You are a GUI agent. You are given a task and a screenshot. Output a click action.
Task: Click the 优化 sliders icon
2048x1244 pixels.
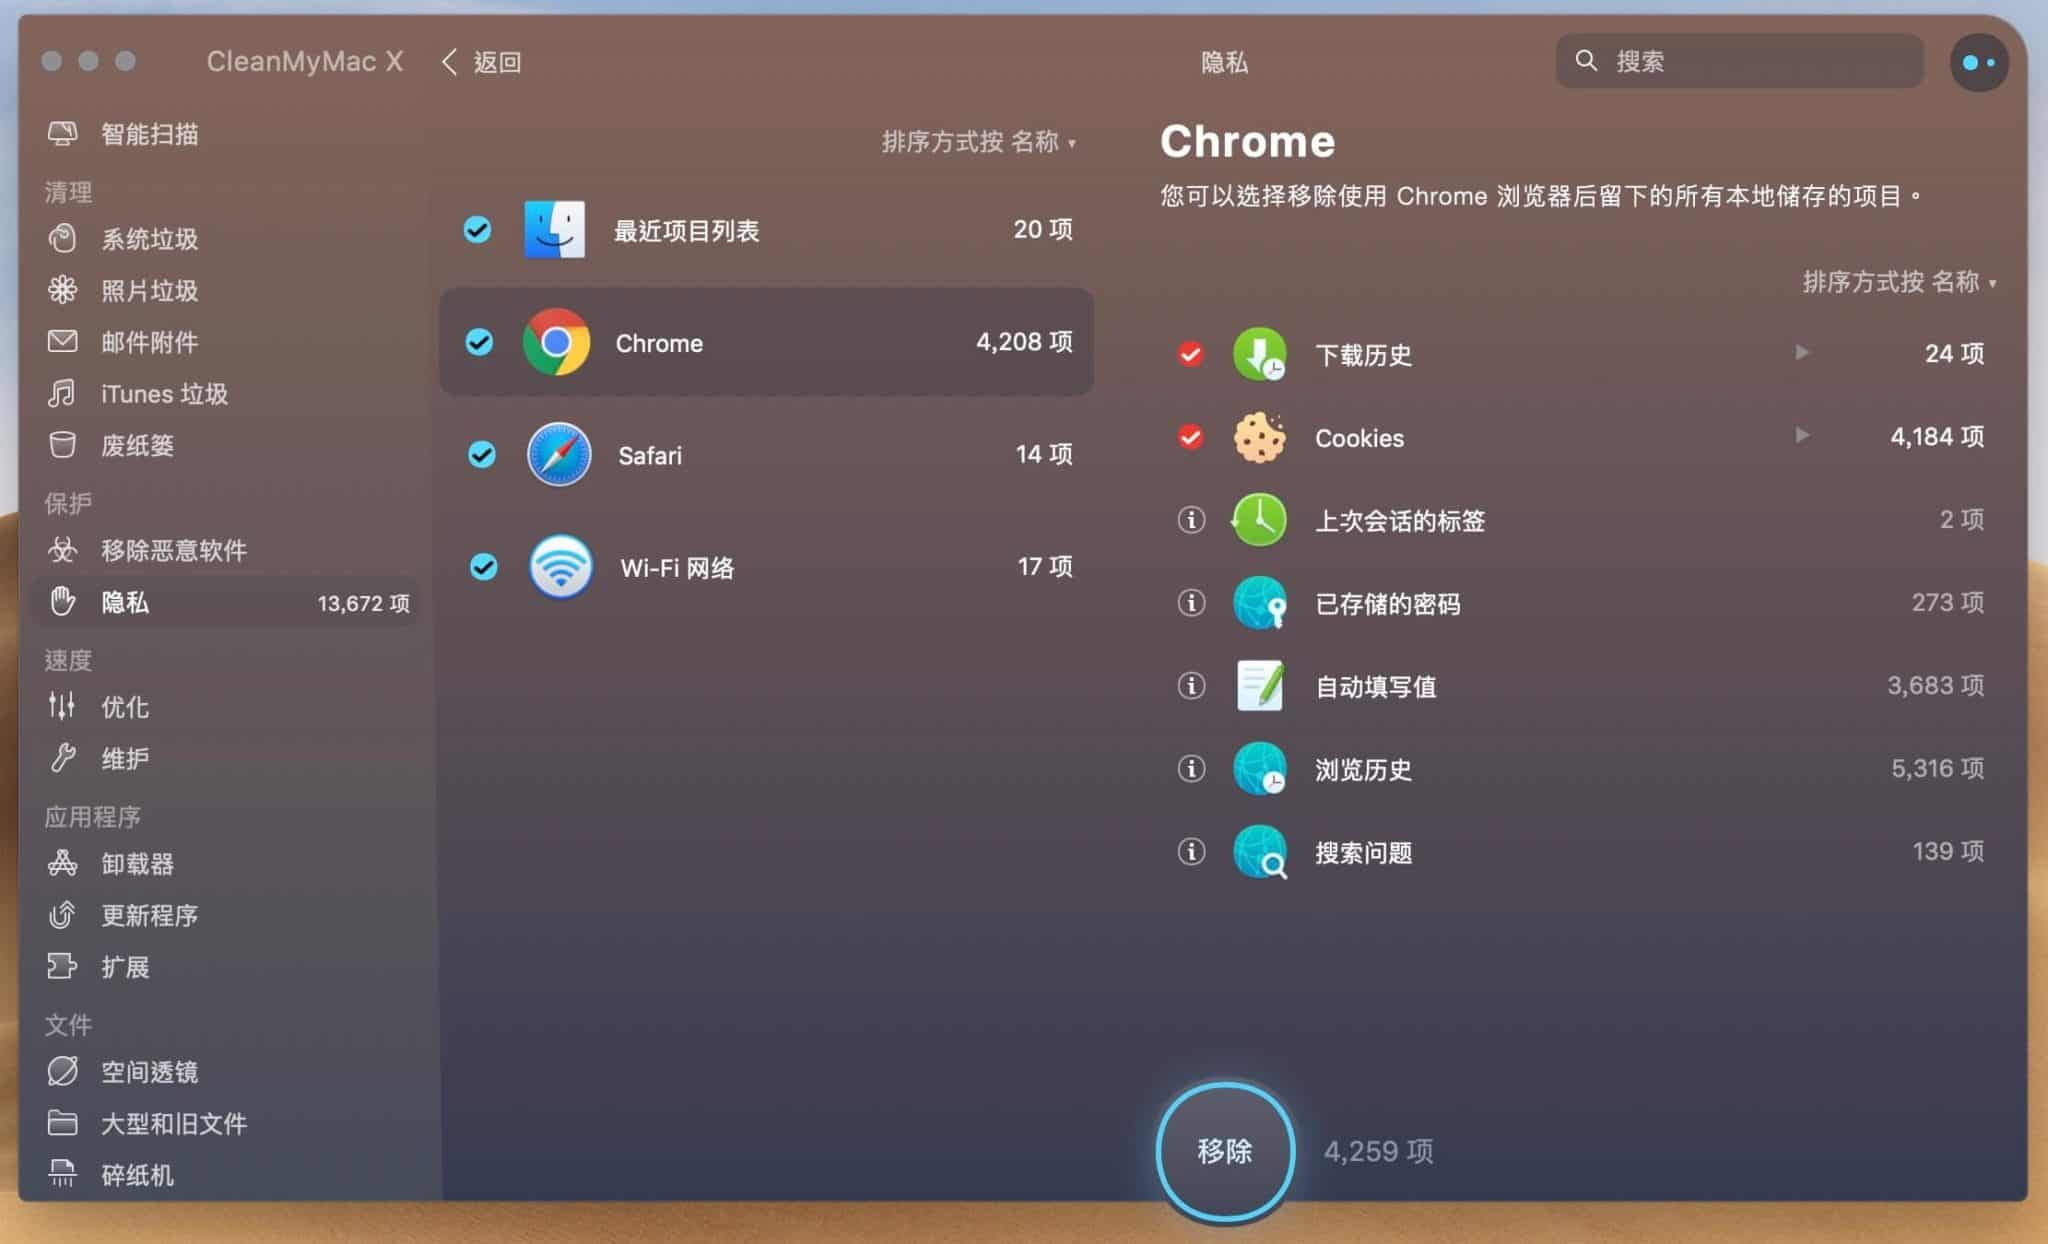tap(63, 706)
